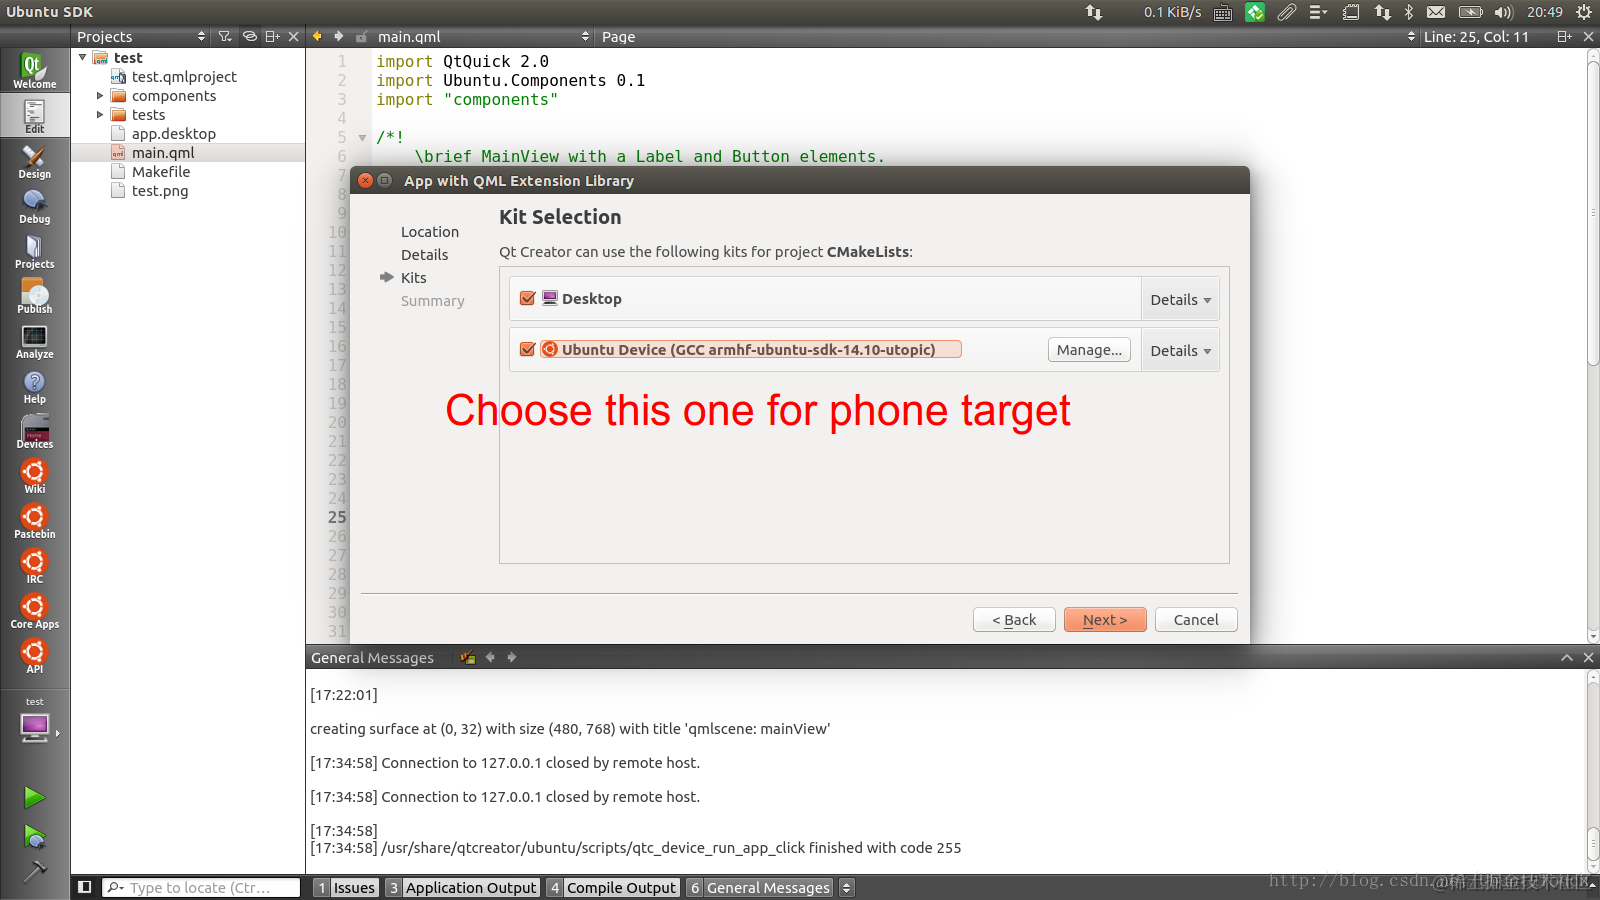Open the API documentation mode

(x=34, y=656)
